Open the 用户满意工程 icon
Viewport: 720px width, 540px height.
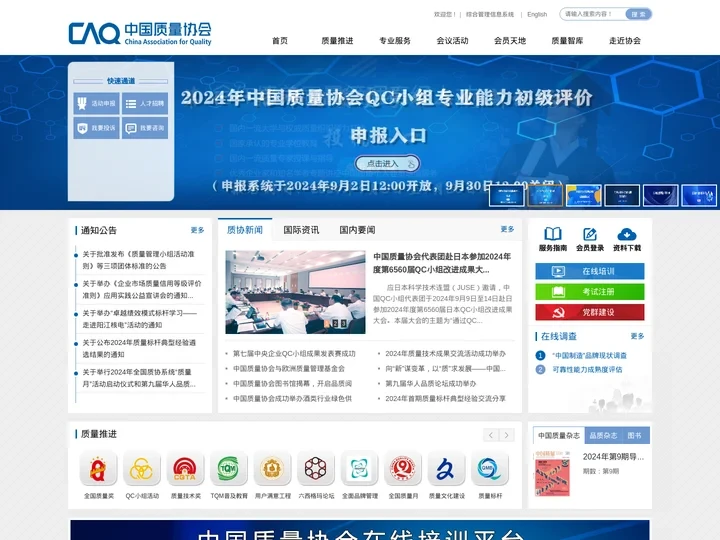(x=272, y=469)
